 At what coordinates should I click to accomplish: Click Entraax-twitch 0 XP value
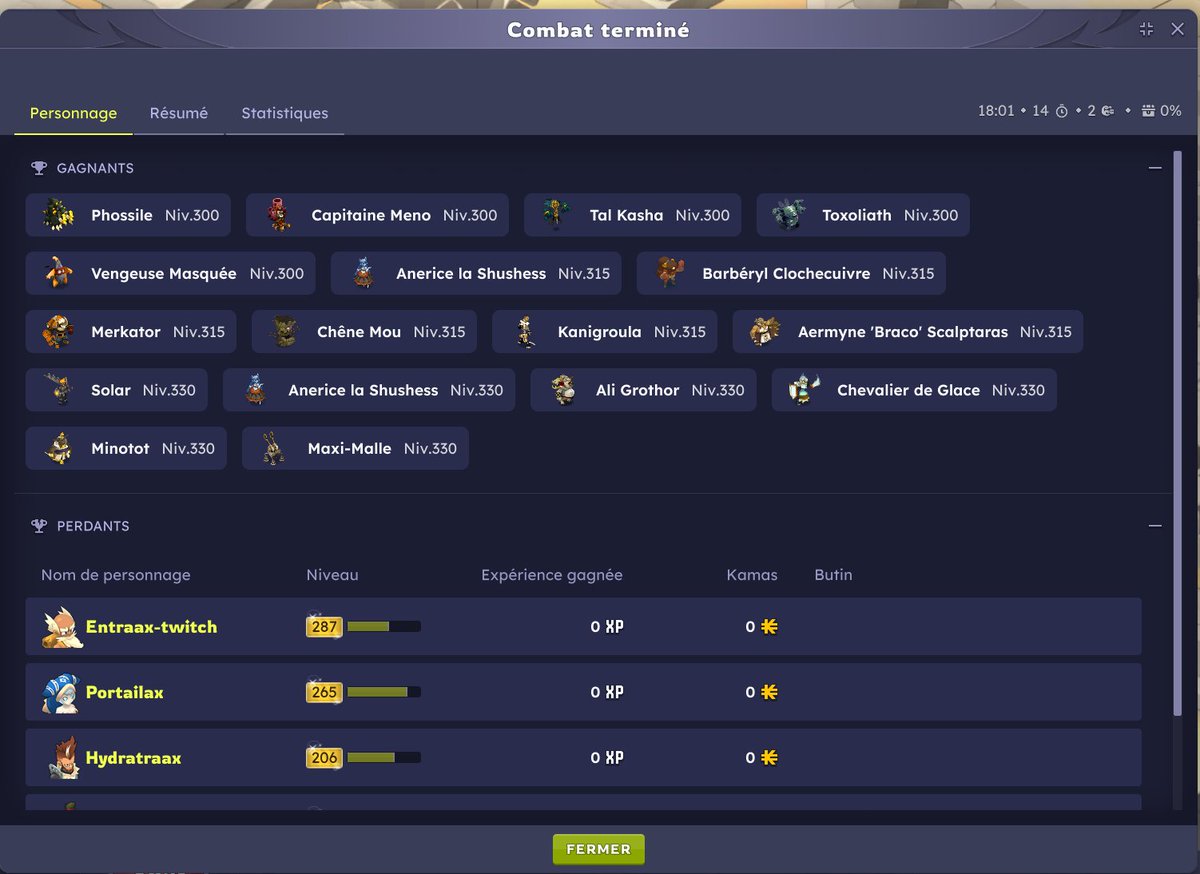pos(607,627)
